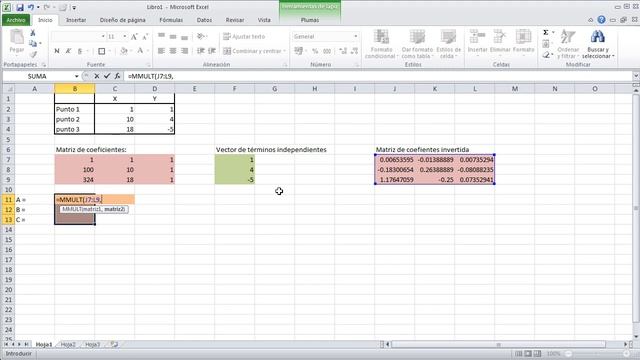The width and height of the screenshot is (640, 360).
Task: Click the font color A icon
Action: coord(140,51)
